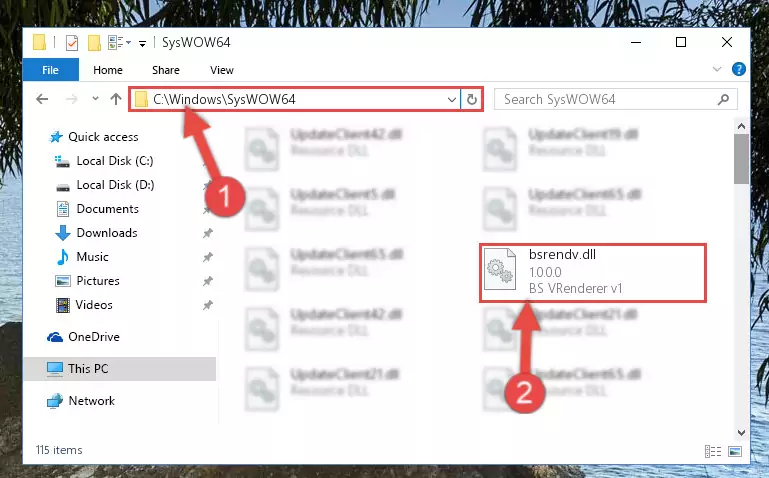Click the Search SysWOW64 field
Screen dimensions: 769x478
click(x=615, y=100)
